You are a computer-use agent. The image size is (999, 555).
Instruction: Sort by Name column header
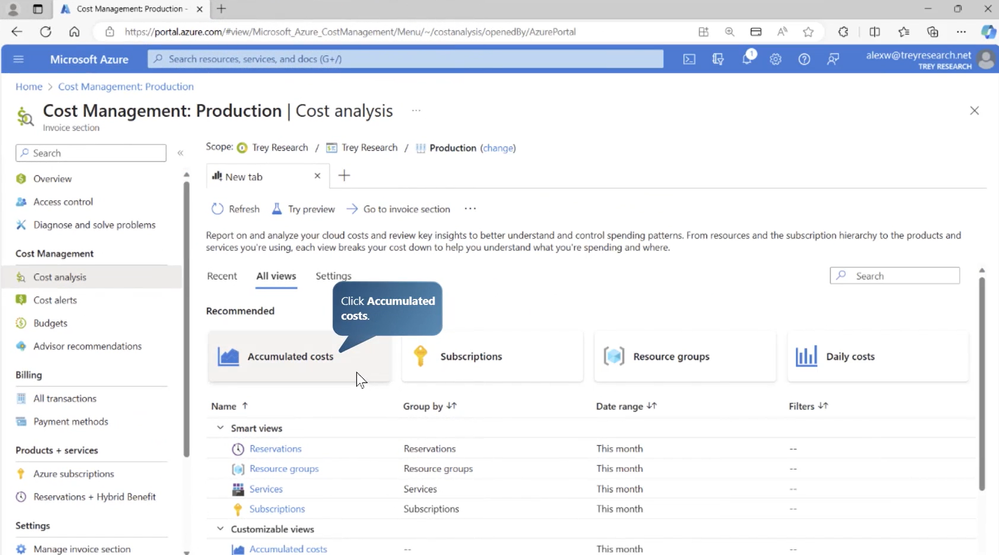(x=229, y=406)
